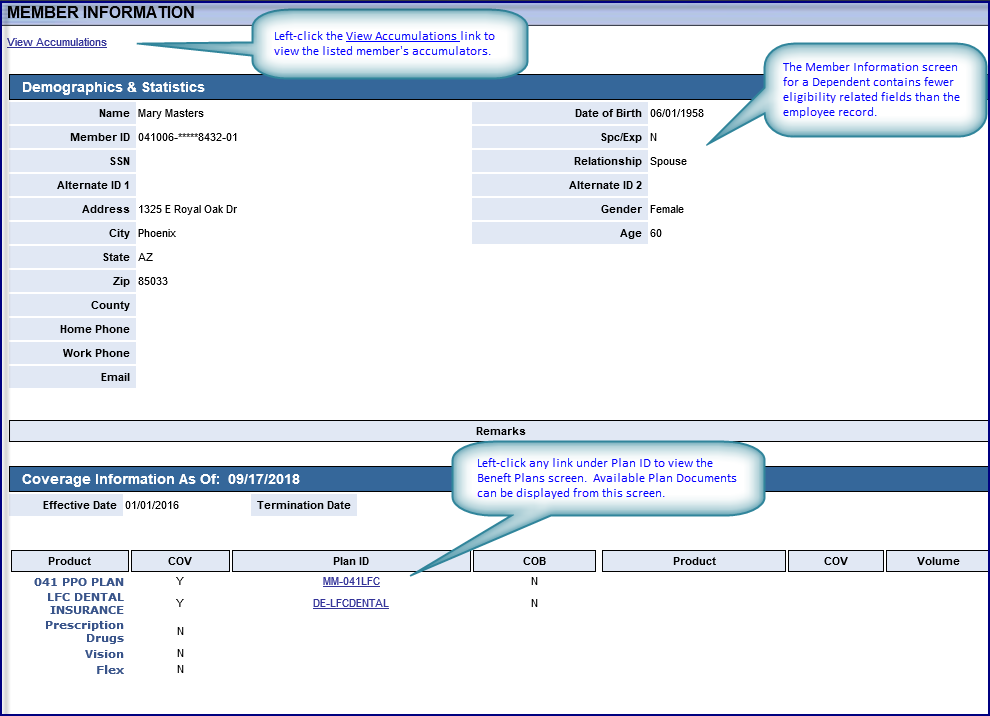Viewport: 990px width, 716px height.
Task: Click COV value N for Vision
Action: [x=181, y=653]
